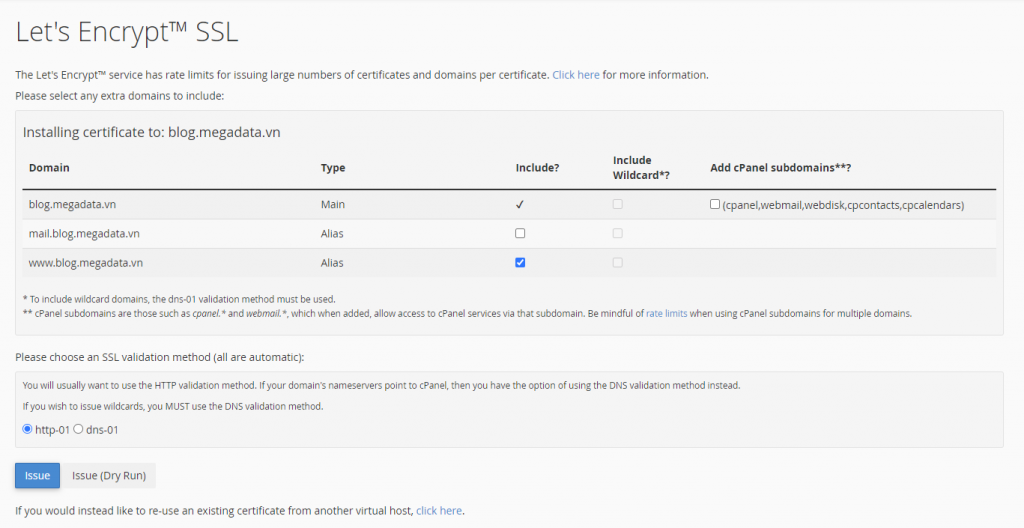Click the 'MUST use the DNS validation method' note
Screen dimensions: 1024x528
point(172,406)
